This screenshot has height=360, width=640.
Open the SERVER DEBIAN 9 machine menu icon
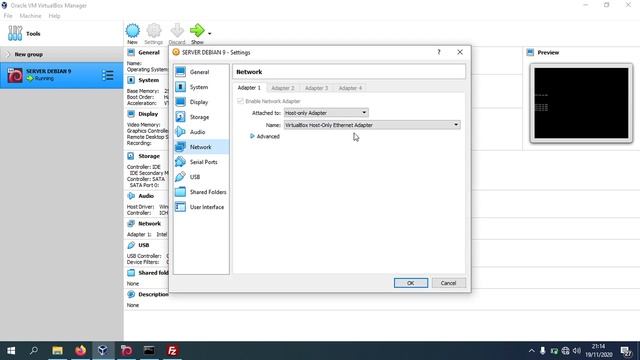click(108, 75)
